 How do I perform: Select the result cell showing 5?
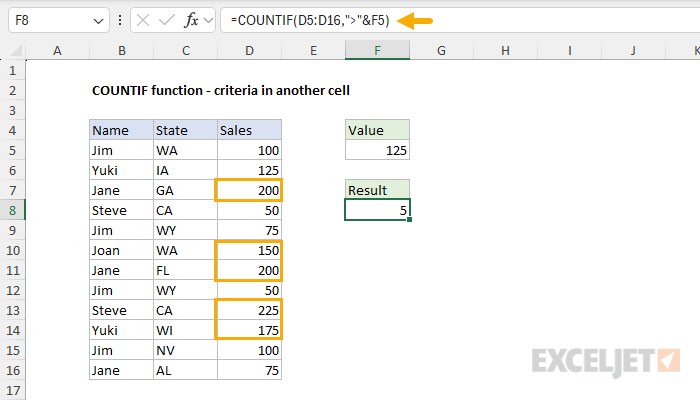pyautogui.click(x=377, y=210)
